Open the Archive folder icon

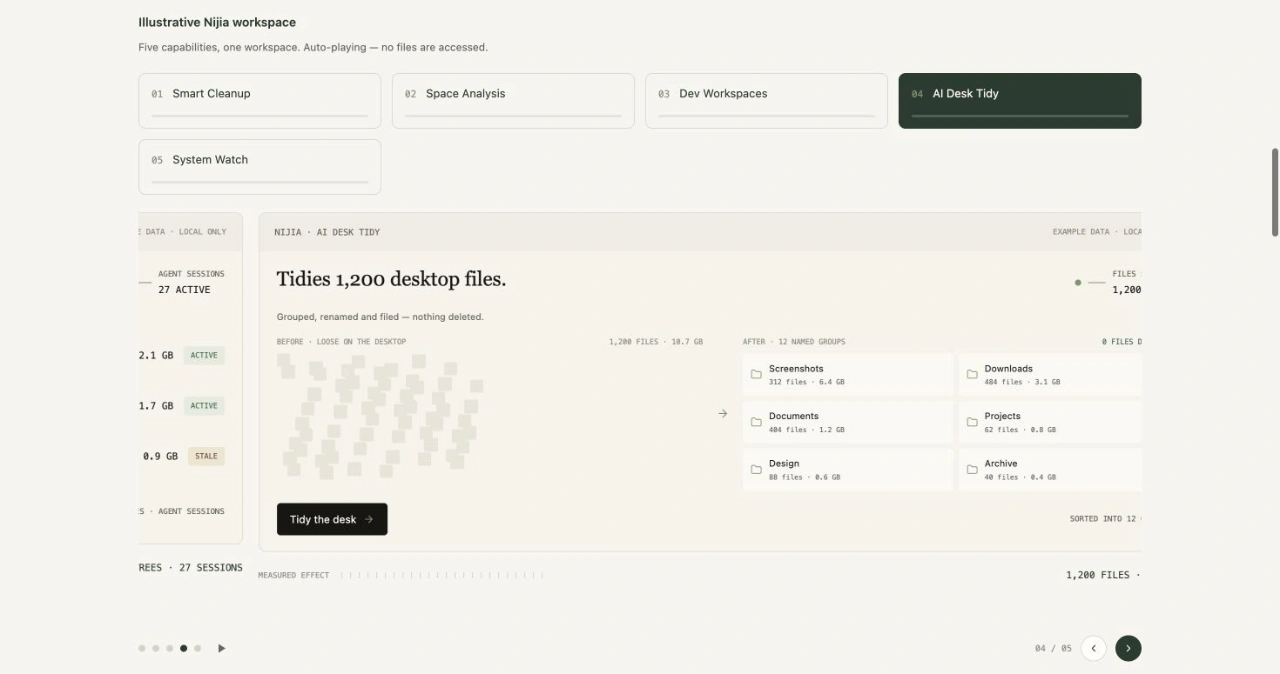(x=972, y=470)
